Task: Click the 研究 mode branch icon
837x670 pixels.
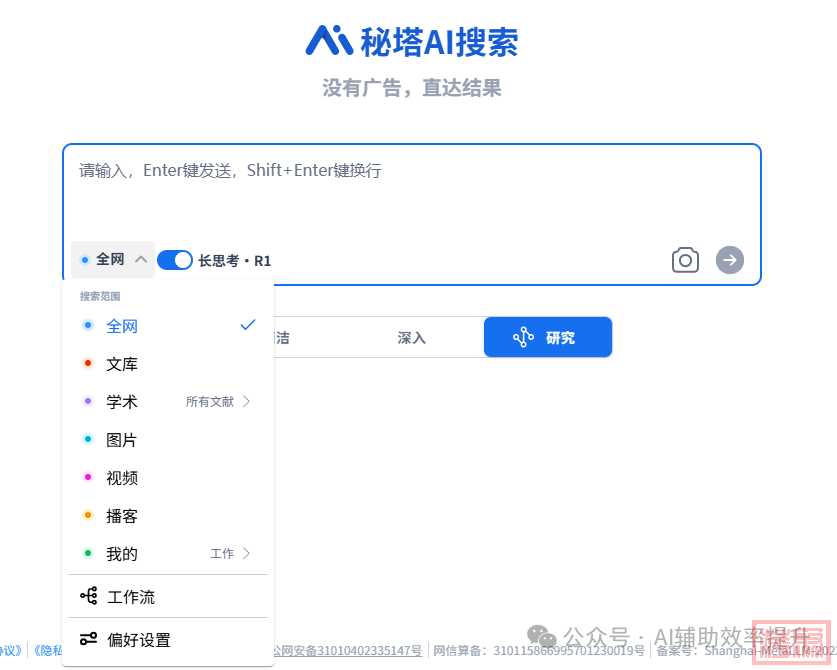Action: pos(523,338)
